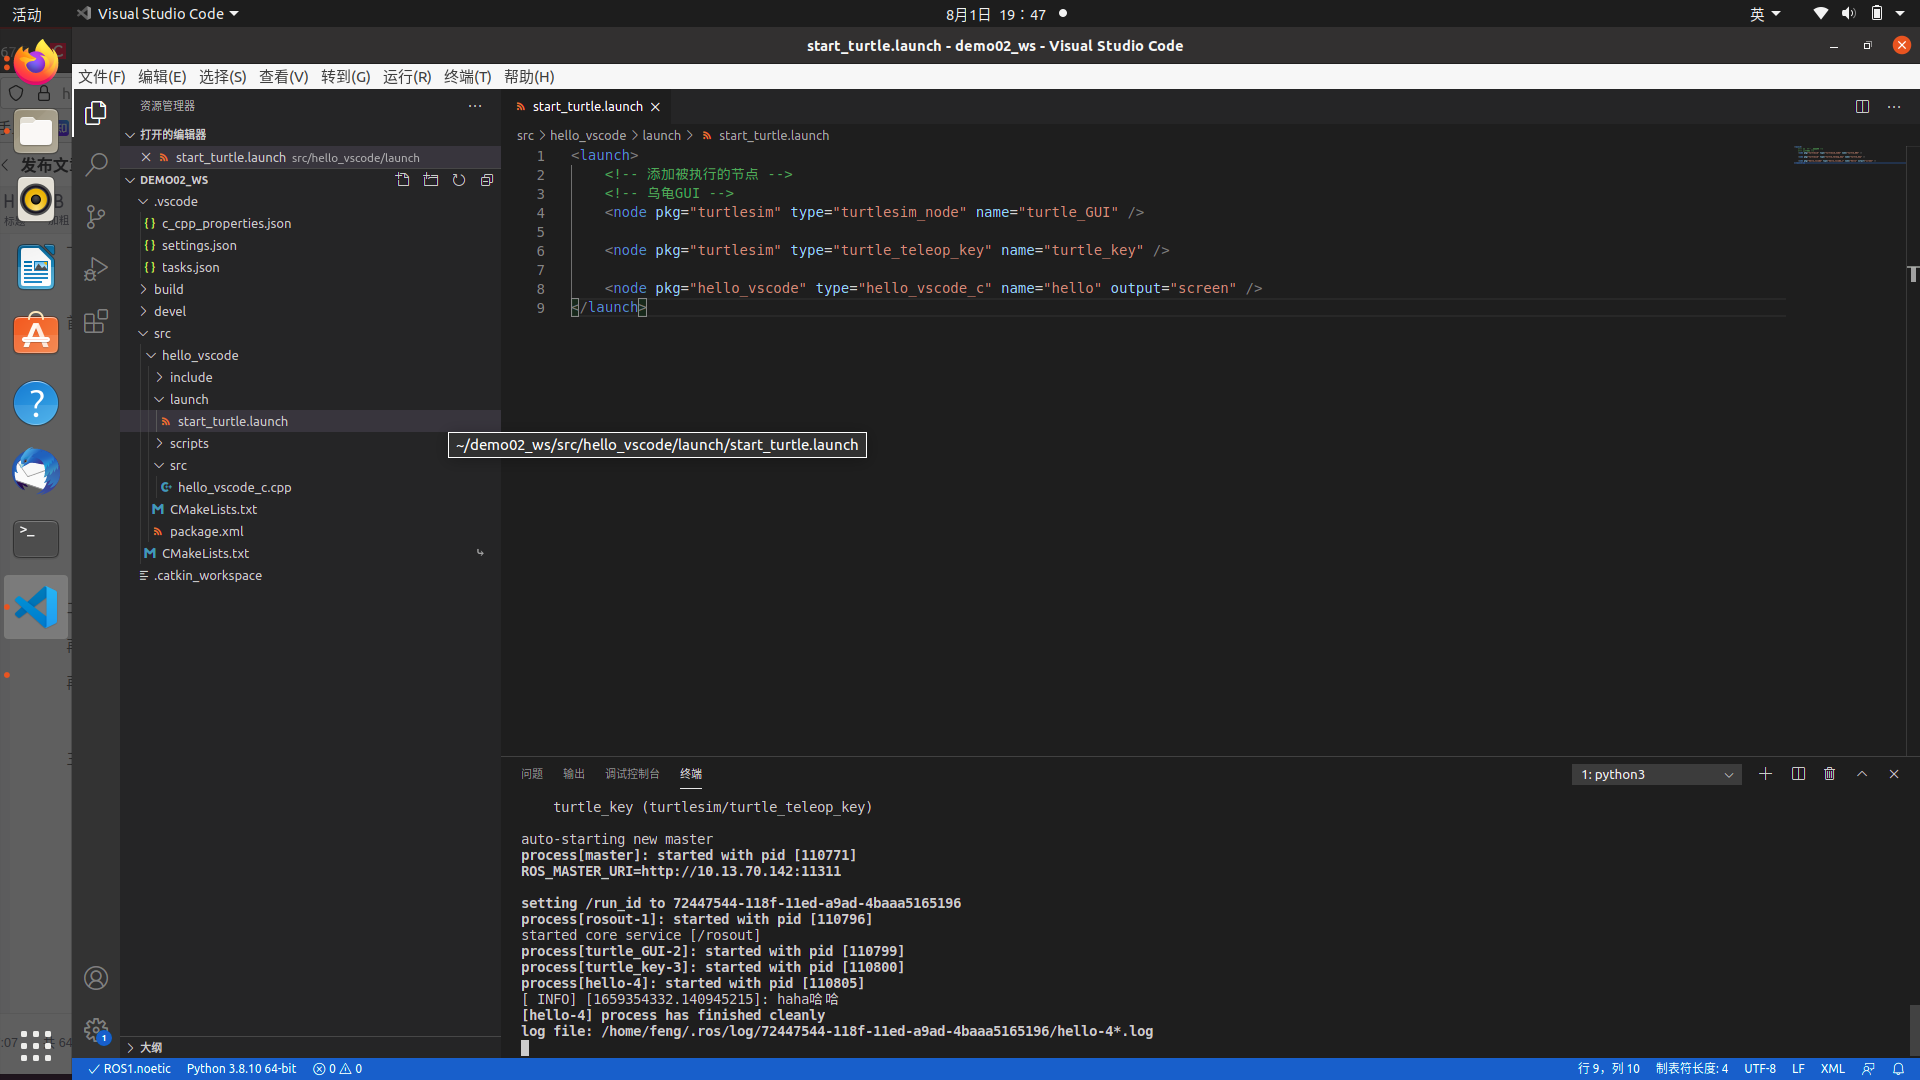The height and width of the screenshot is (1080, 1920).
Task: Open the Extensions view
Action: 96,321
